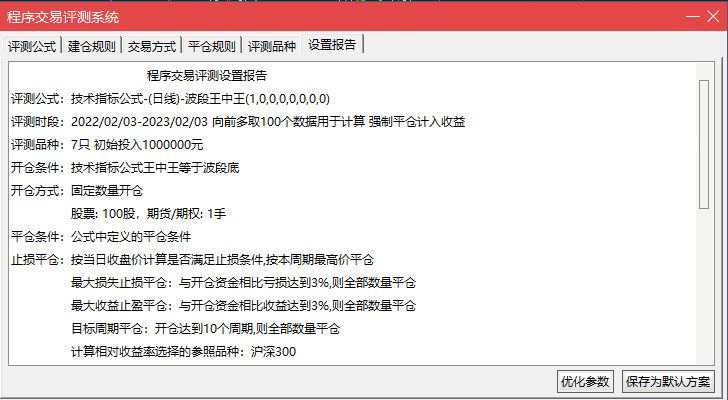Click the 评测品种 初始投入1000000元 line
The image size is (728, 400).
pos(107,145)
